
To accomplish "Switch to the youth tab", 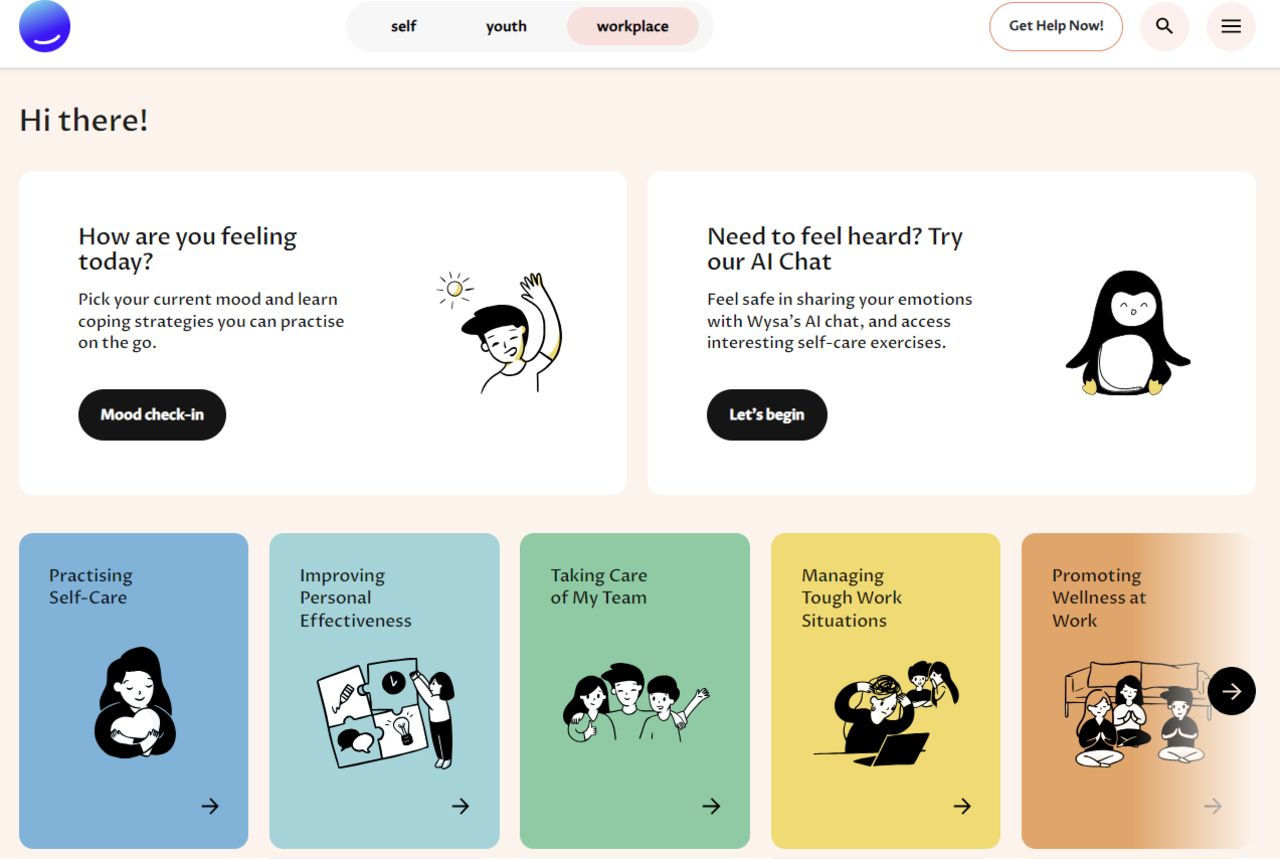I will 506,27.
